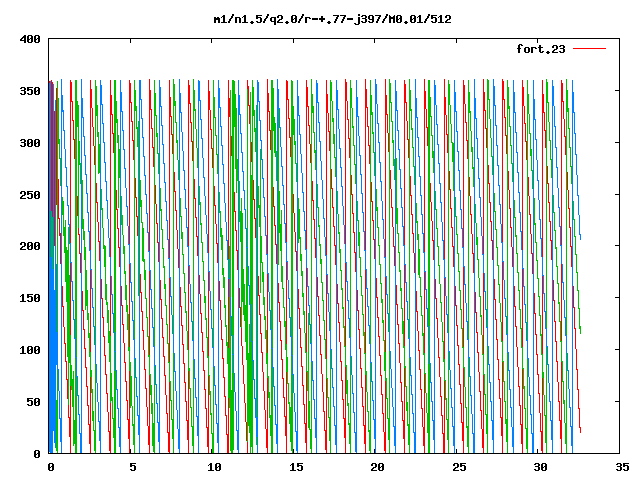Click the x-axis label 25
640x480 pixels.
click(x=459, y=467)
